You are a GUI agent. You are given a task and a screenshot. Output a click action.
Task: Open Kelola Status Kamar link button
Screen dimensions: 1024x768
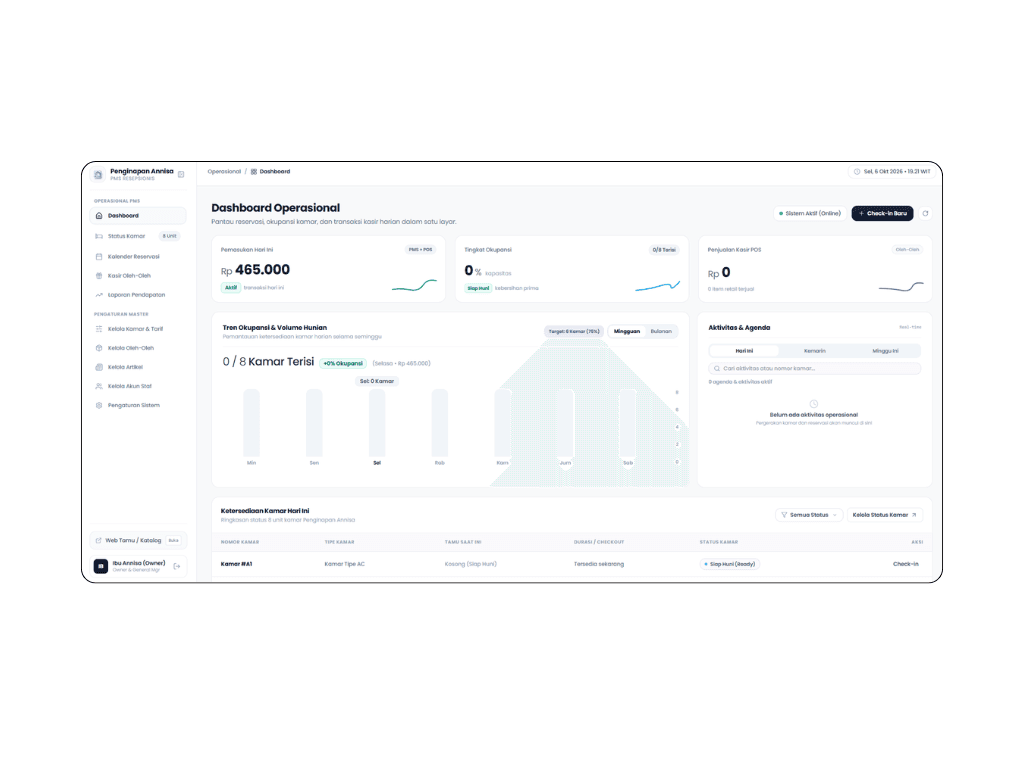click(884, 515)
